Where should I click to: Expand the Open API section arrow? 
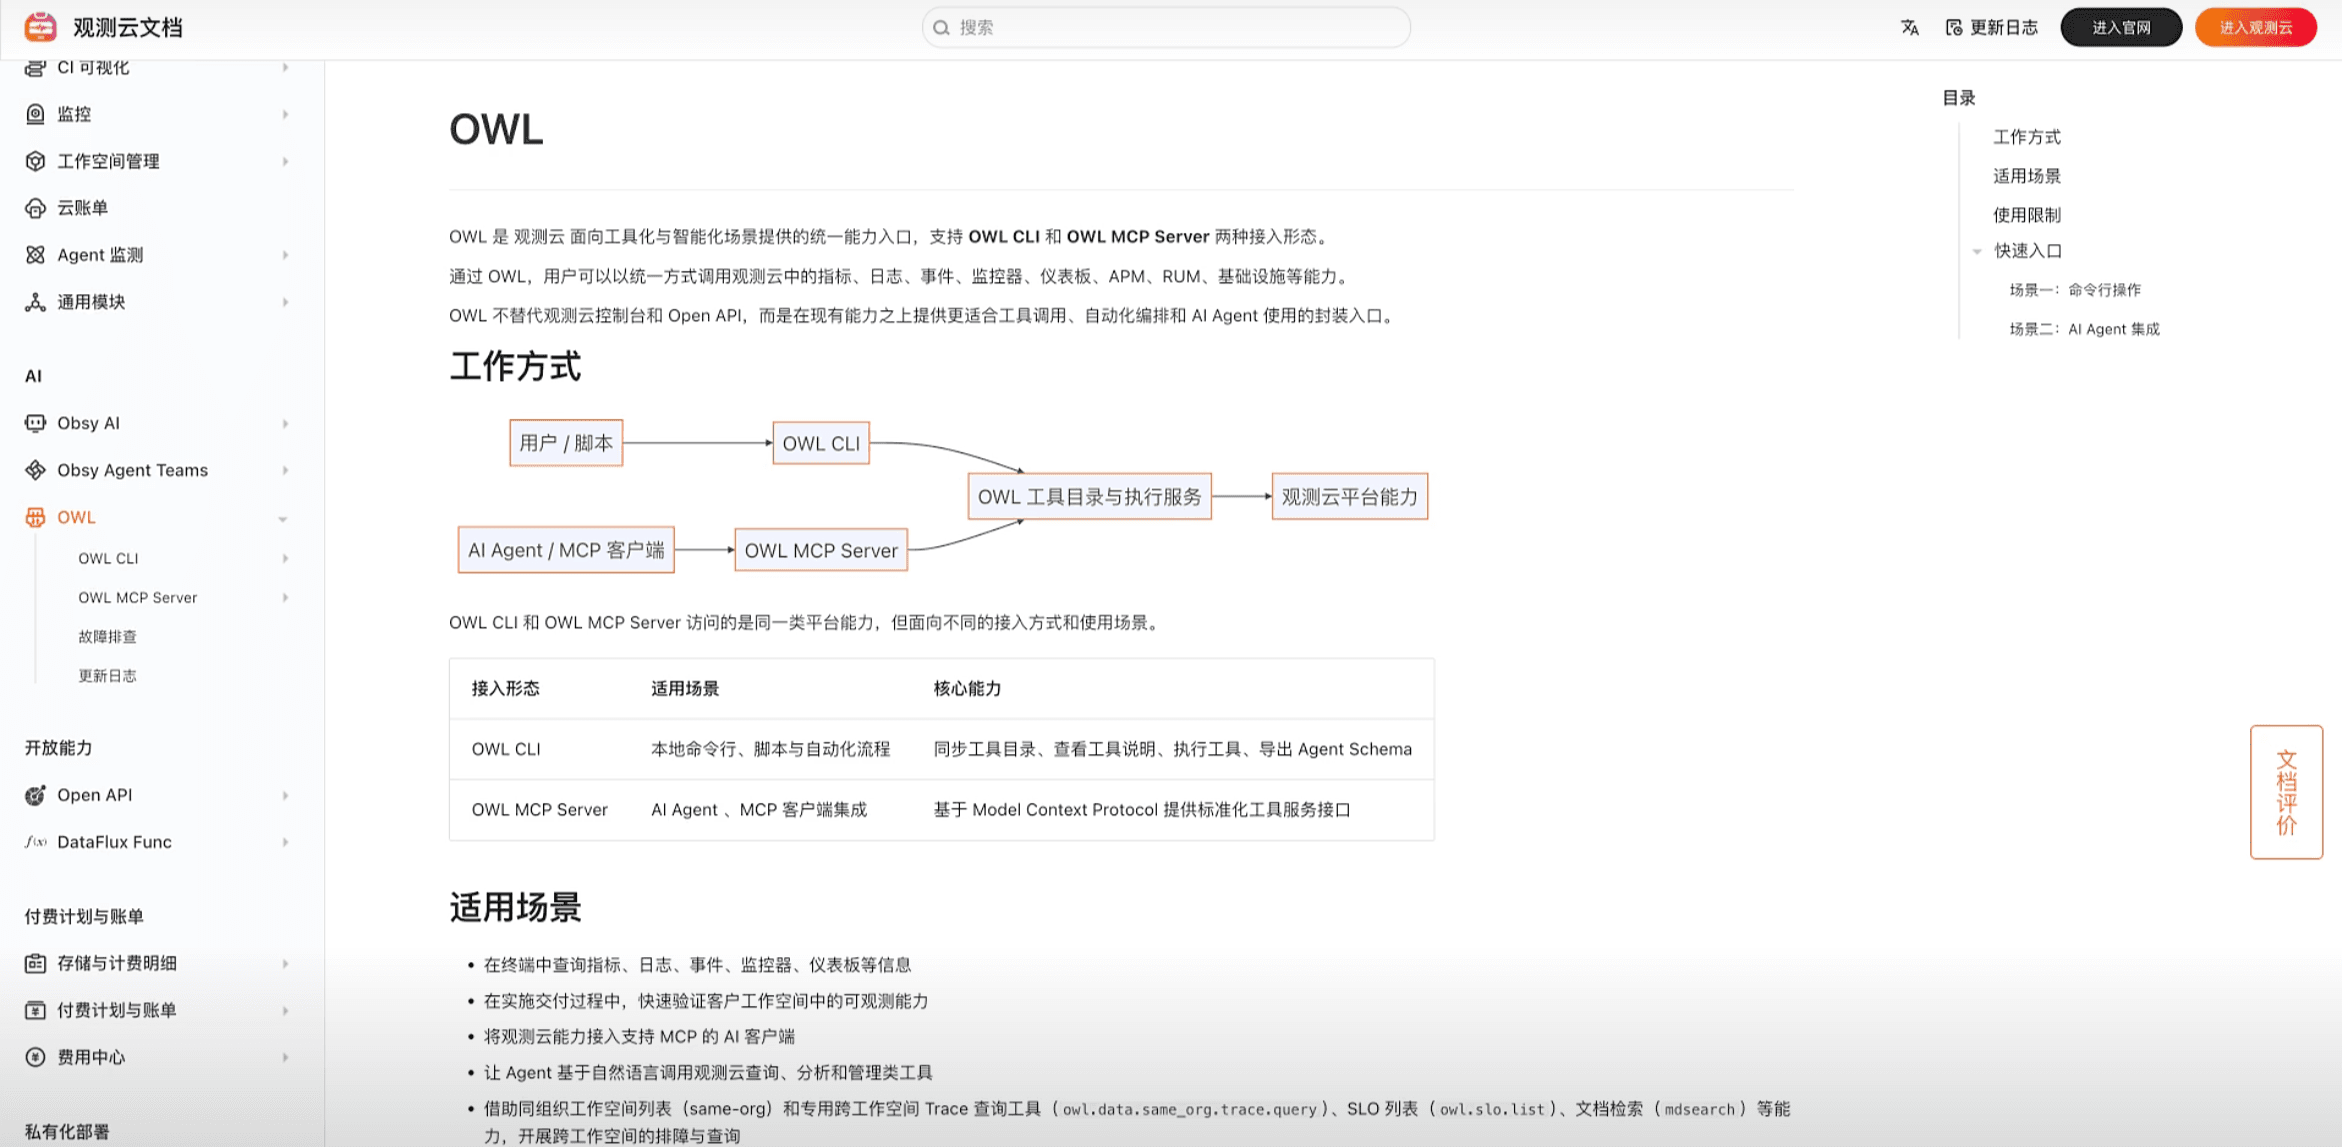[x=285, y=795]
